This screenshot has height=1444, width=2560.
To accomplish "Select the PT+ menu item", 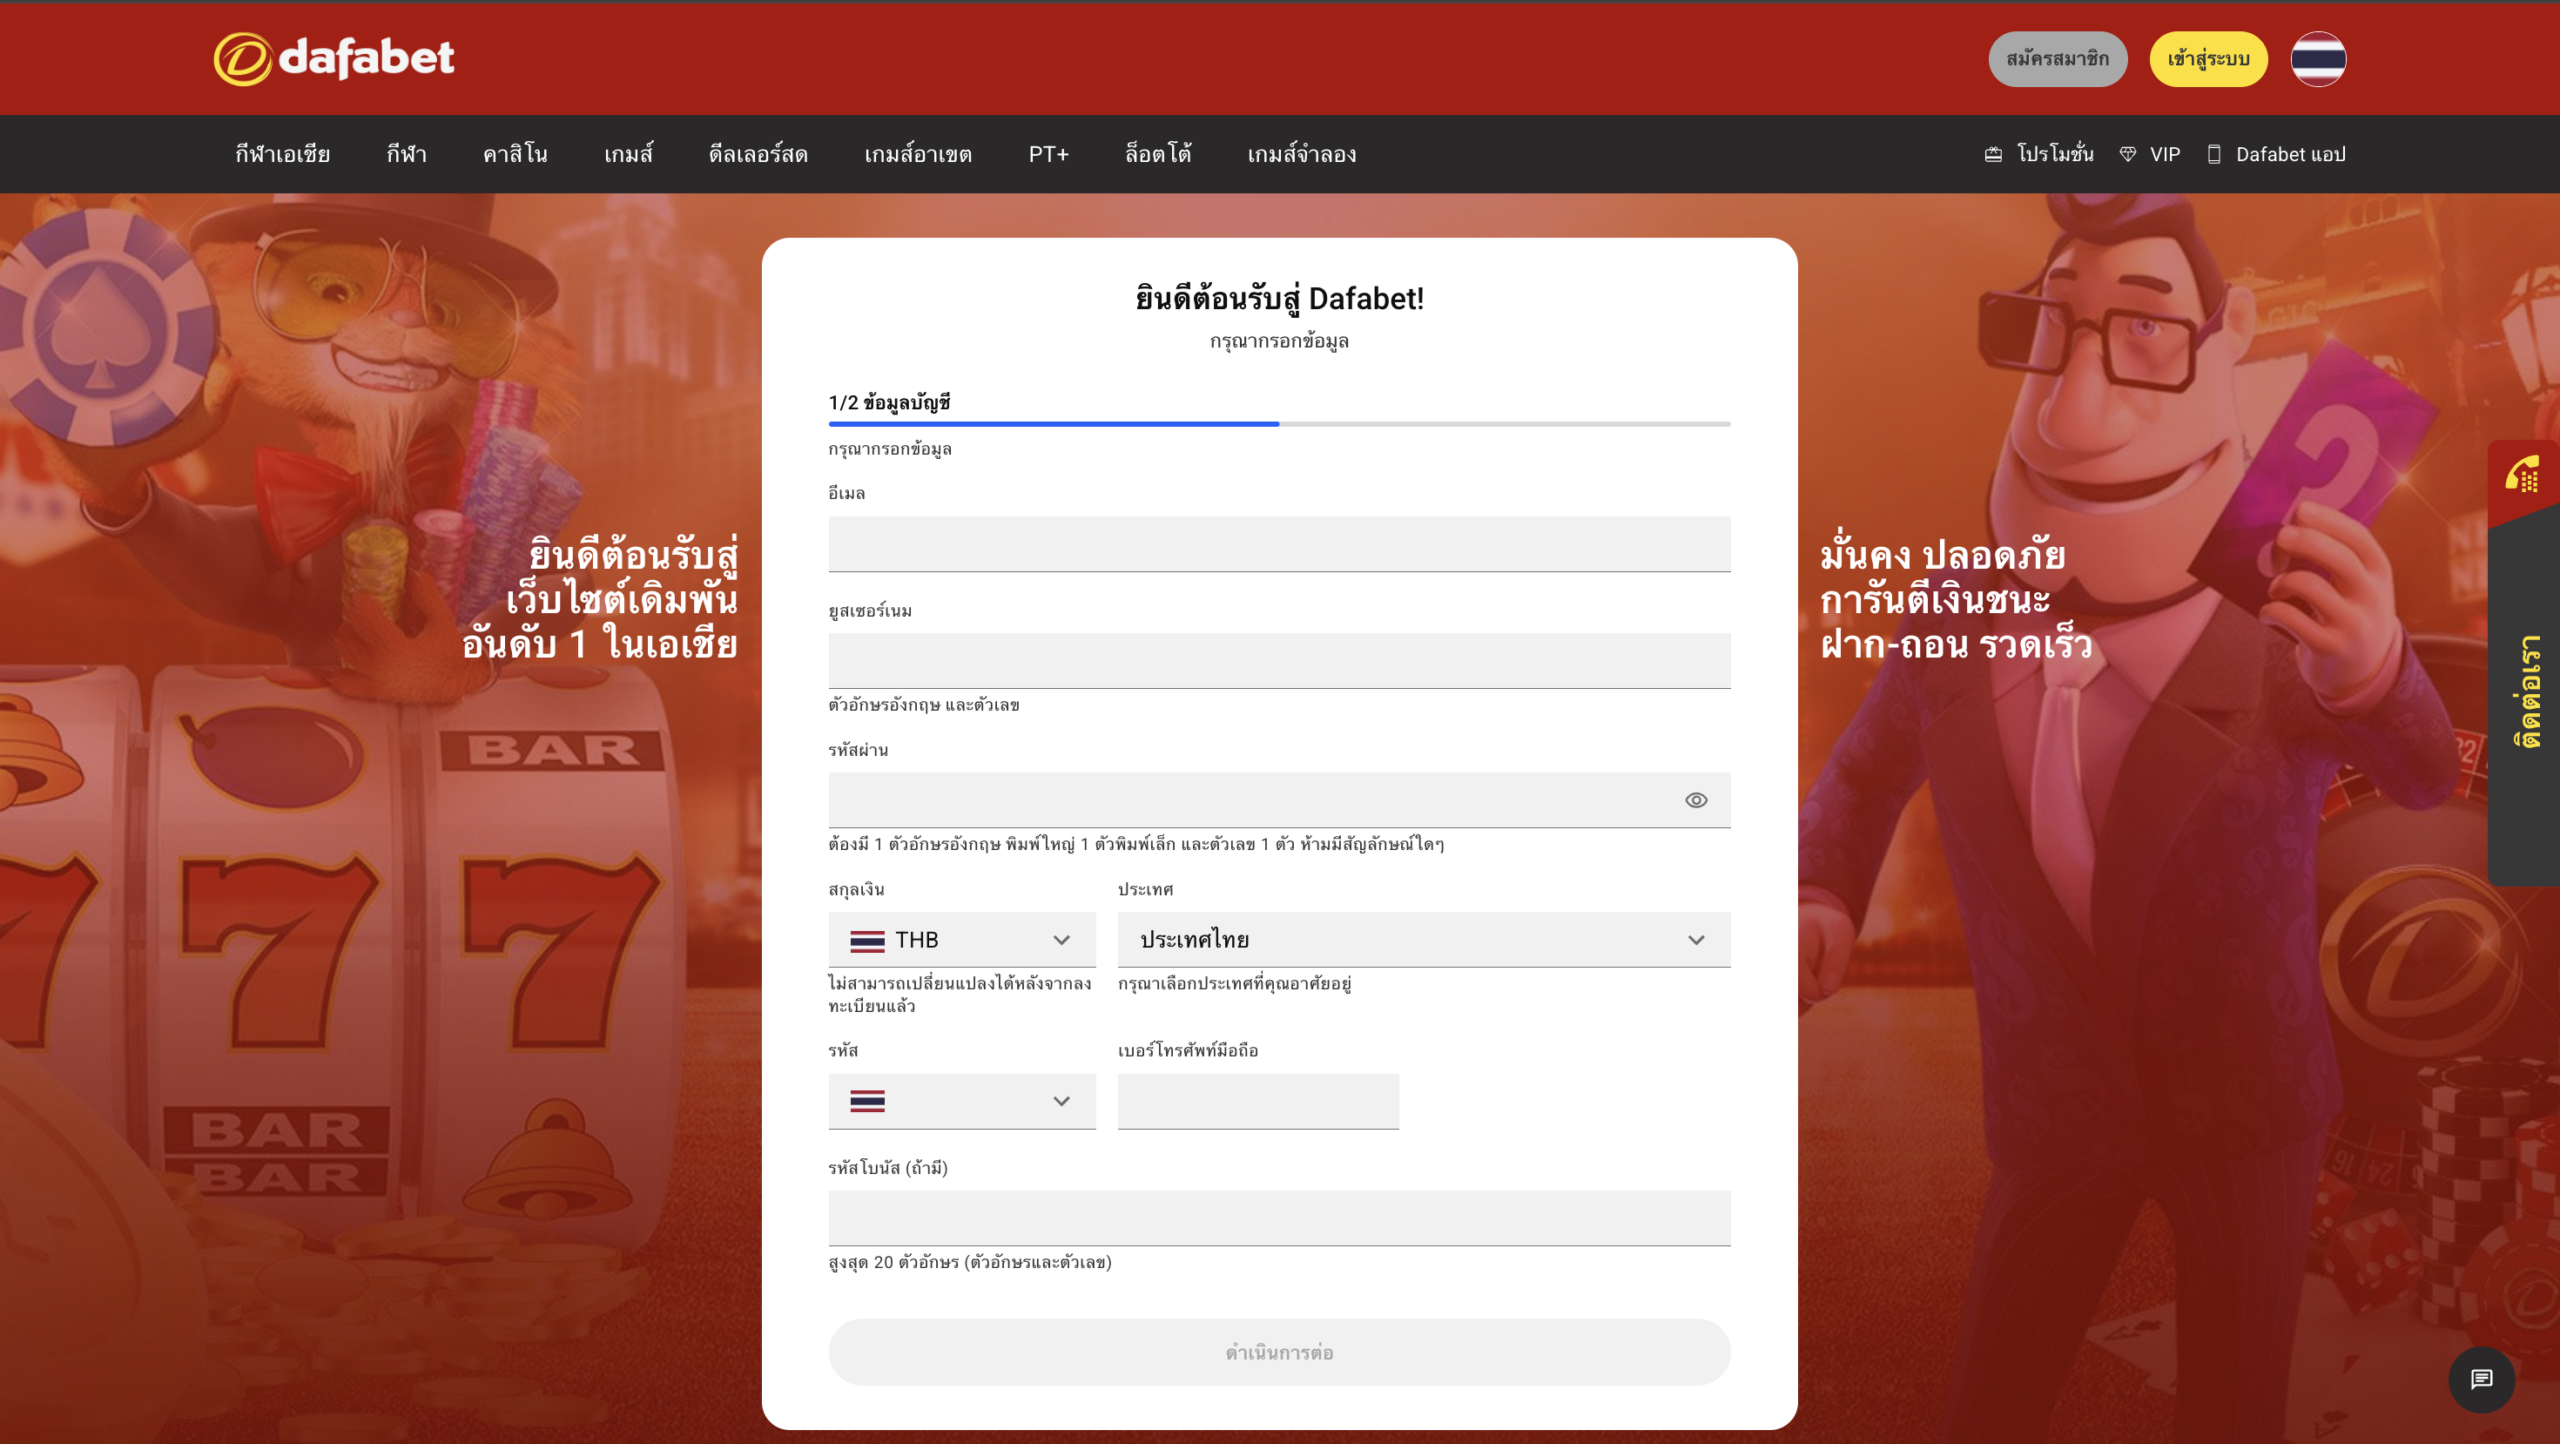I will (x=1049, y=154).
